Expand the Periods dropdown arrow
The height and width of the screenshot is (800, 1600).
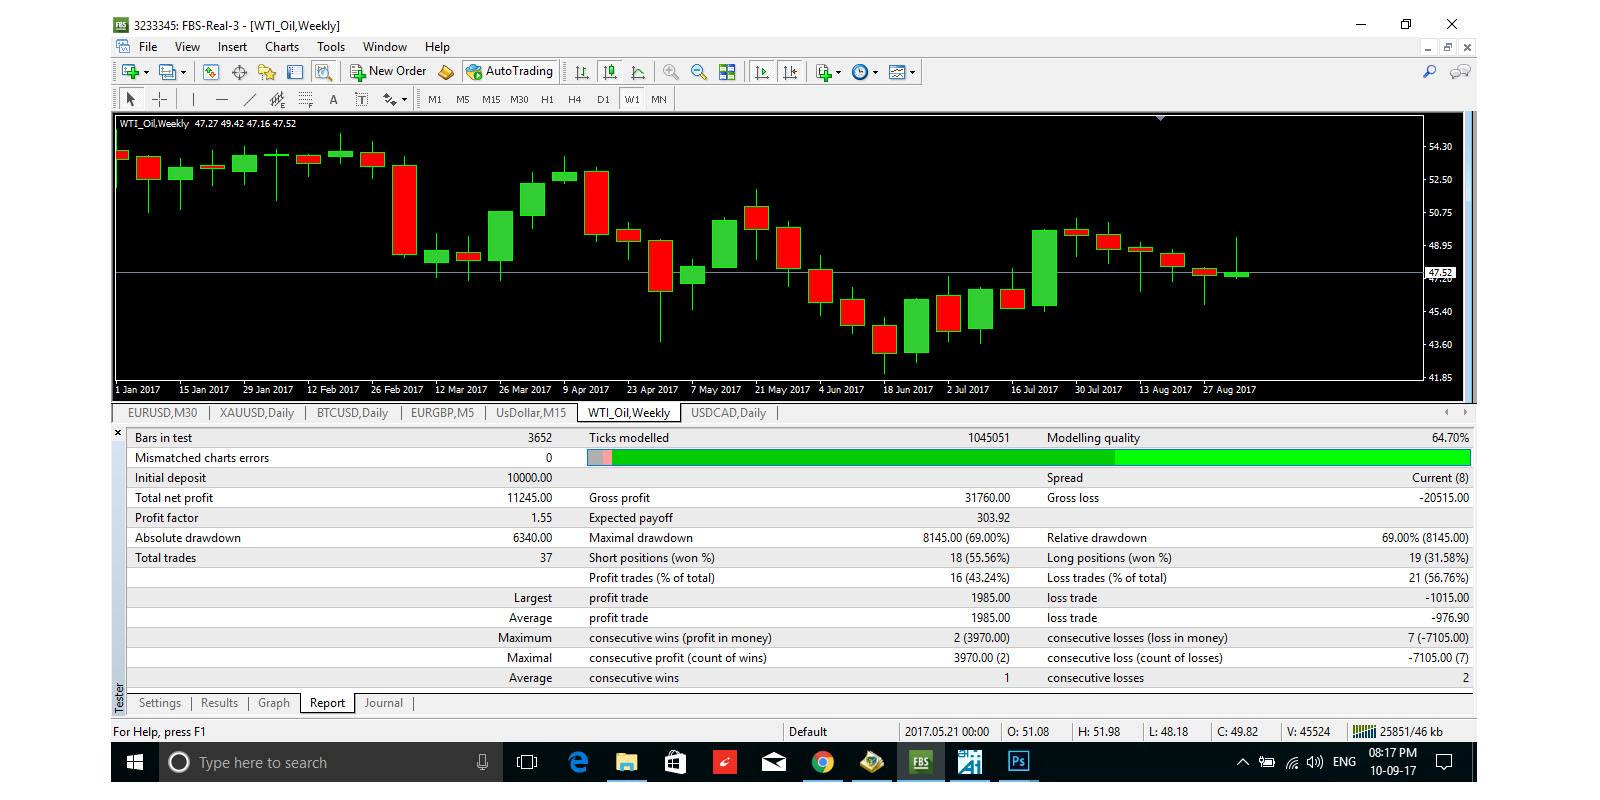point(875,72)
